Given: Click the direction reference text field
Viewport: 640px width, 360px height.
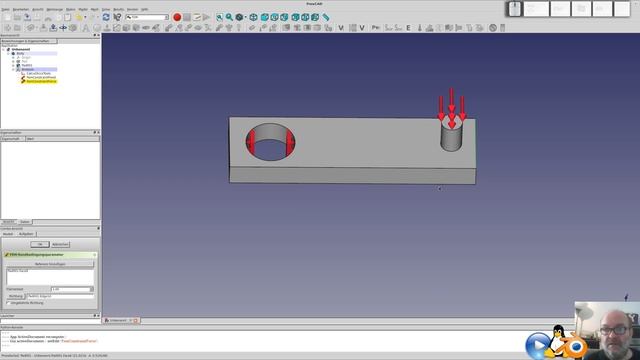Looking at the screenshot, I should [60, 296].
